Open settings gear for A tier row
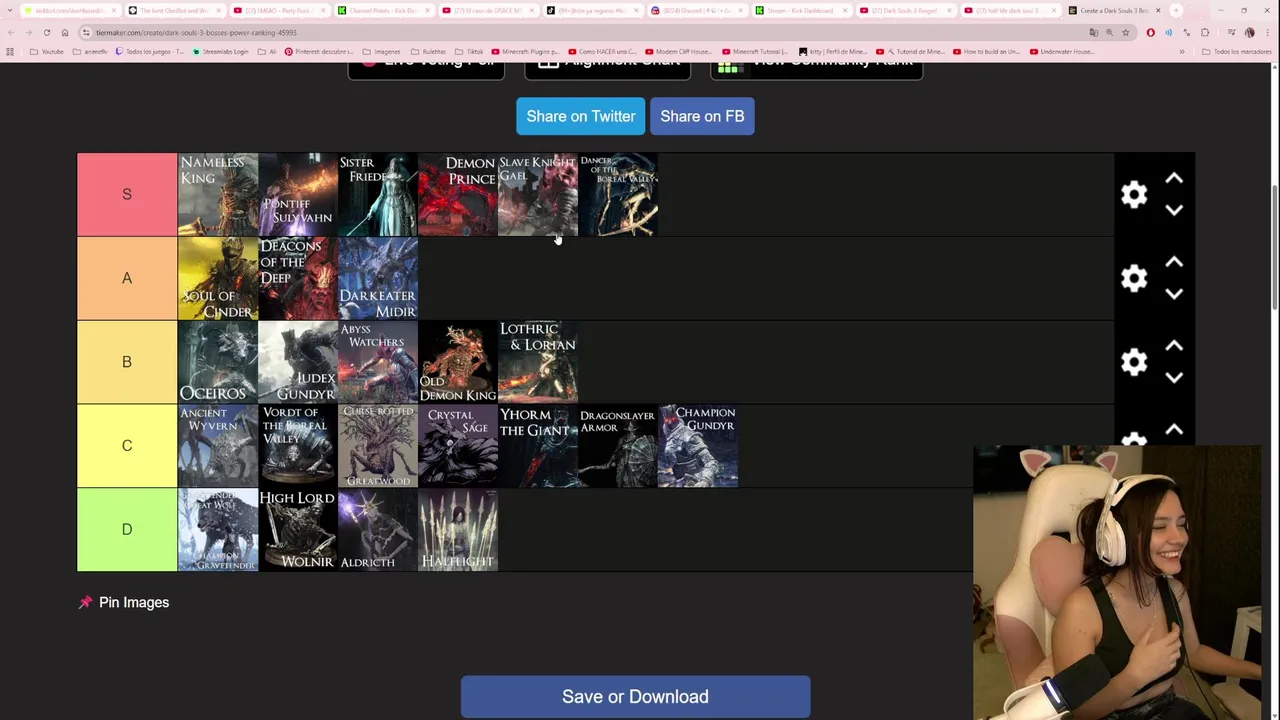1280x720 pixels. point(1134,278)
